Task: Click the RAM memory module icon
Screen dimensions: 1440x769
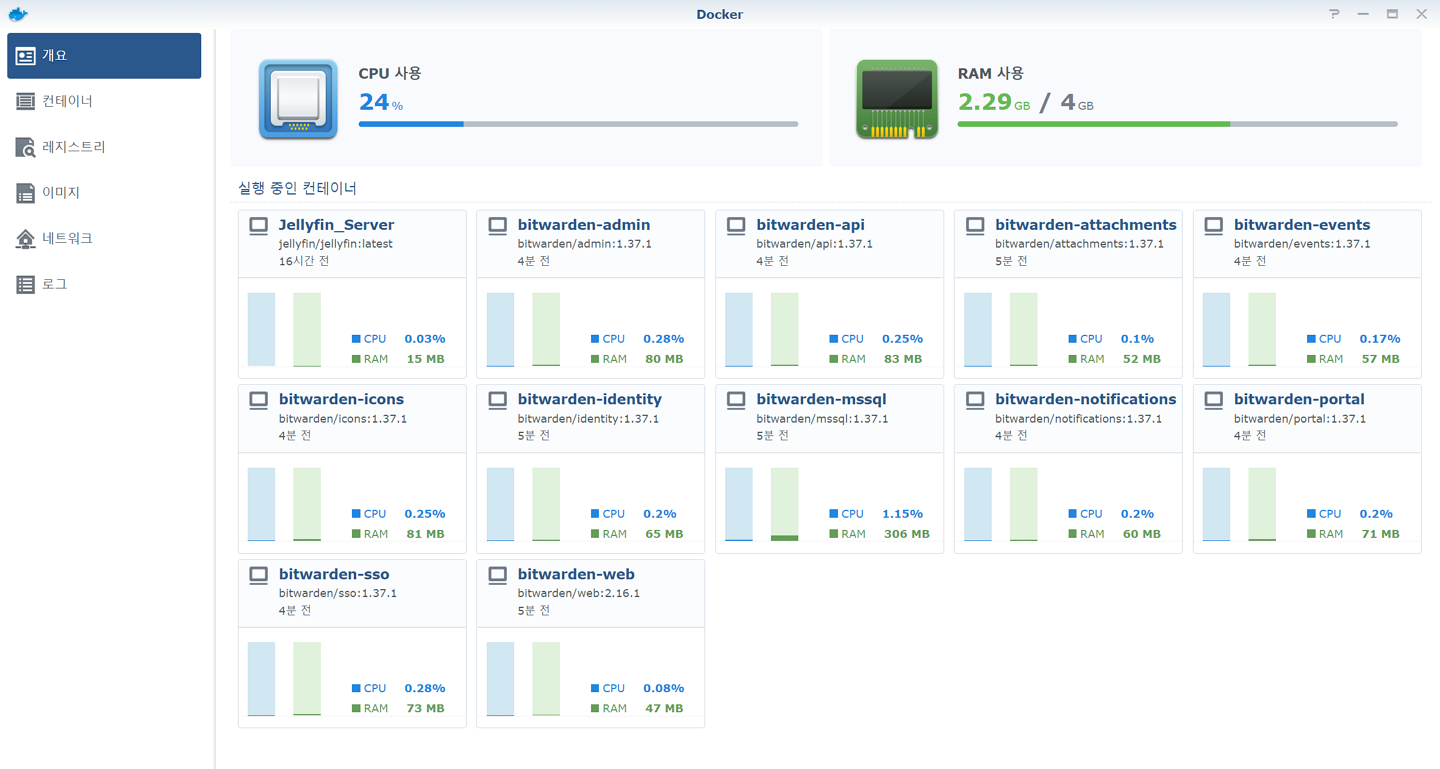Action: (897, 99)
